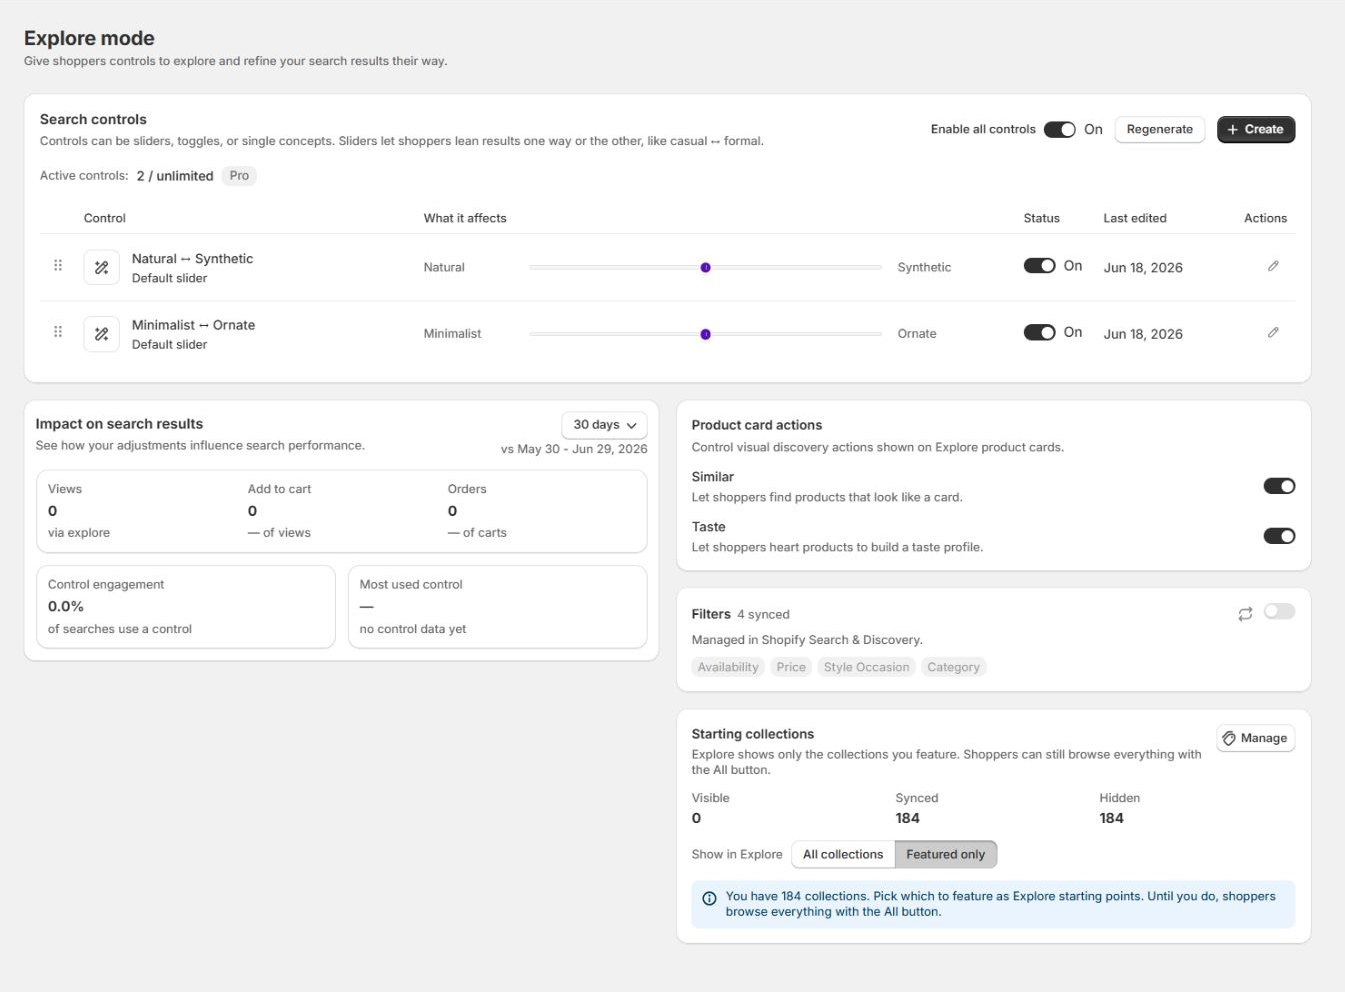Screen dimensions: 1345x992
Task: Click drag handle for Minimalist ↔ Ornate row
Action: pyautogui.click(x=58, y=331)
